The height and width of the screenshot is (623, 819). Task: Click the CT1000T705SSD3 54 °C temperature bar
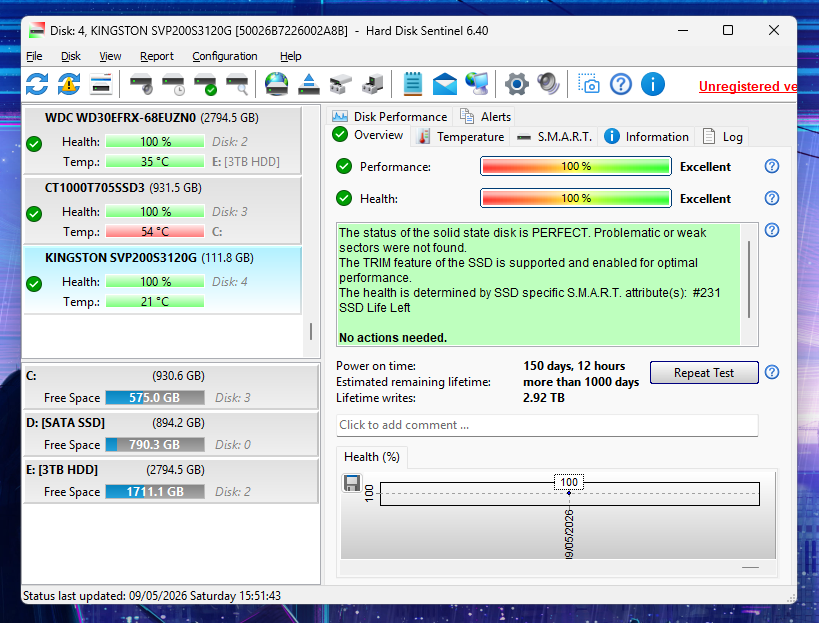click(155, 231)
